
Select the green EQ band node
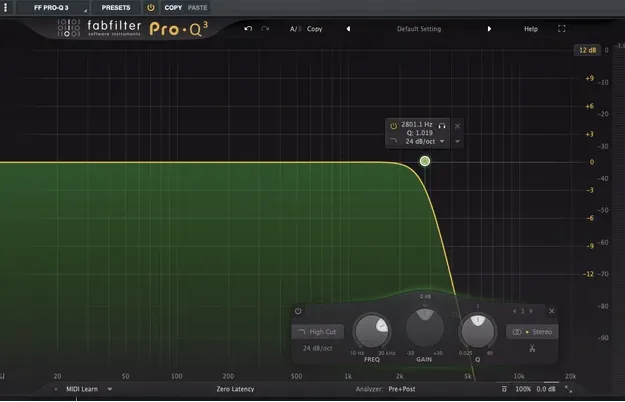click(425, 161)
